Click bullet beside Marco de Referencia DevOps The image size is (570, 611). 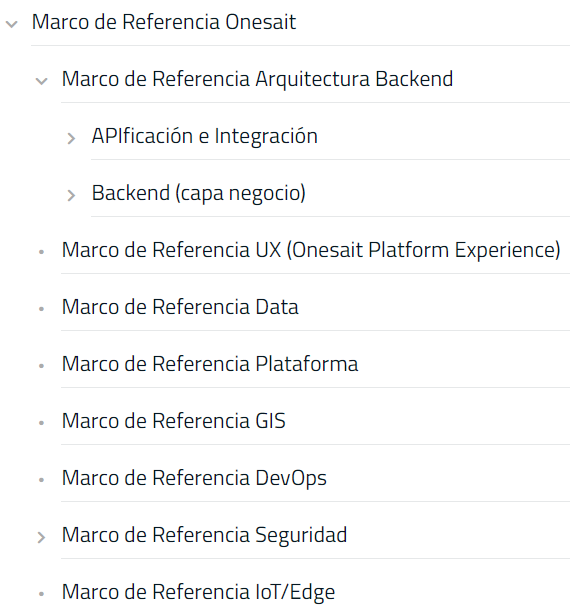[41, 480]
